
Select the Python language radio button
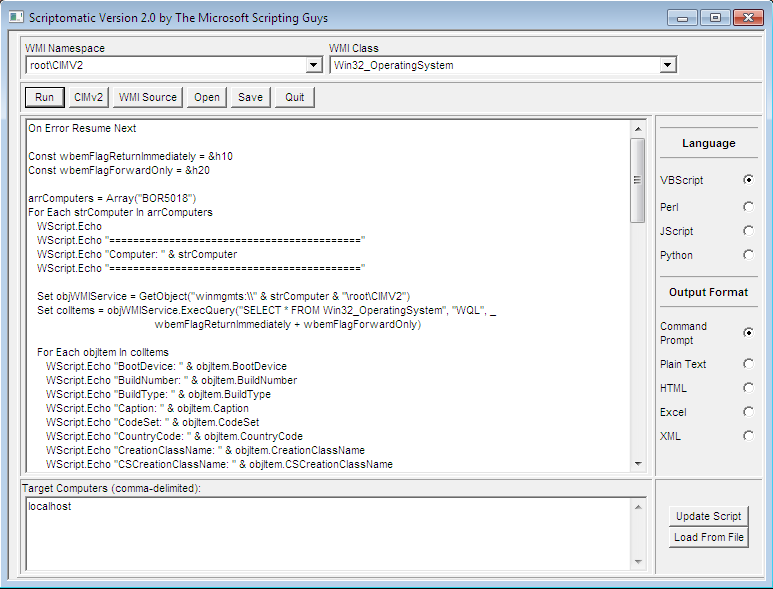click(x=748, y=255)
